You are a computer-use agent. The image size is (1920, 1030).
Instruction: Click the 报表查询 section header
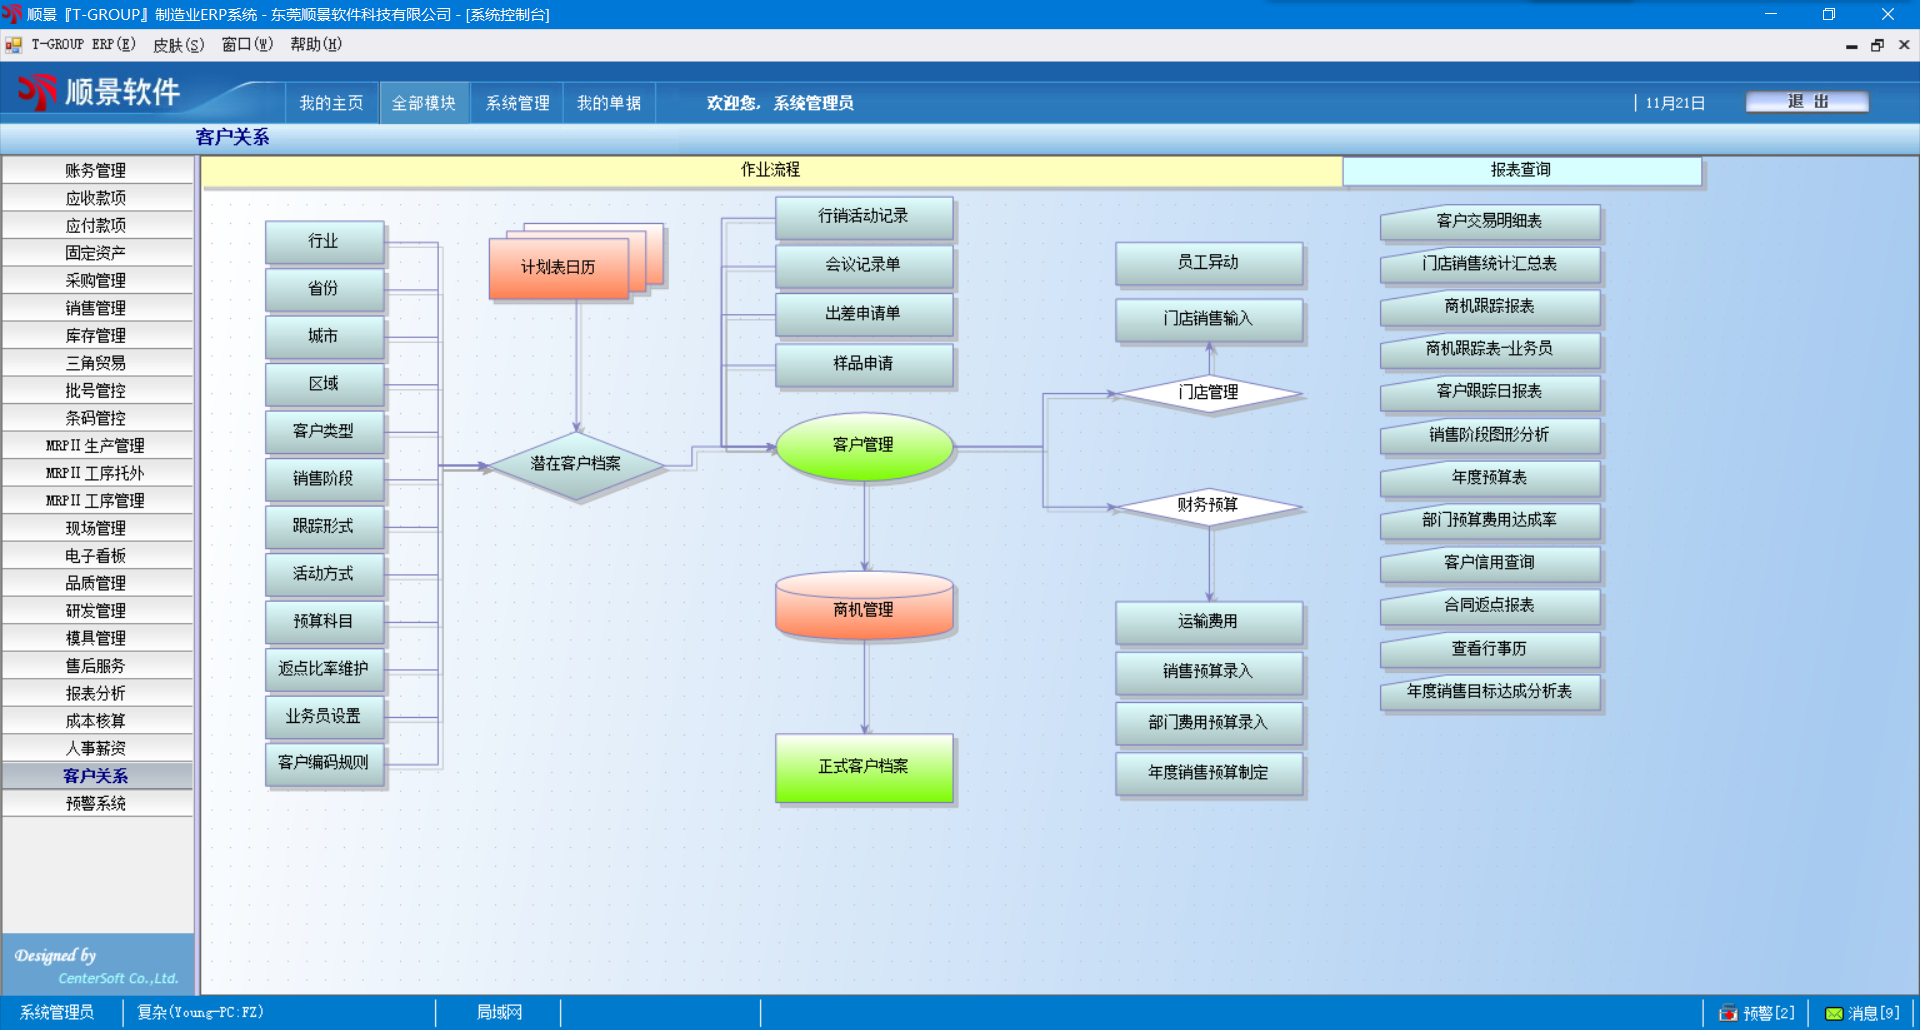pyautogui.click(x=1520, y=170)
